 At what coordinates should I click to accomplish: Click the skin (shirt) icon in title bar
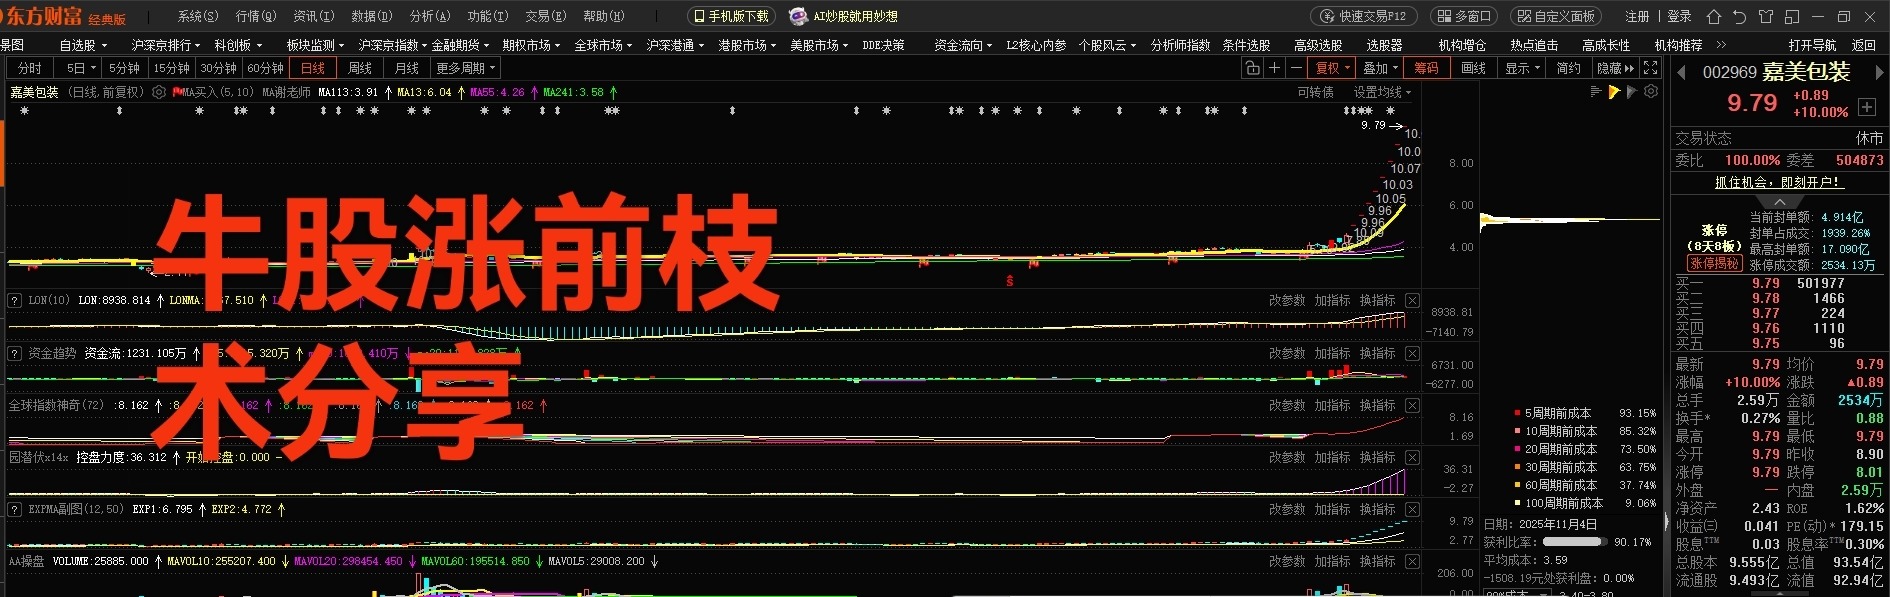tap(1766, 16)
